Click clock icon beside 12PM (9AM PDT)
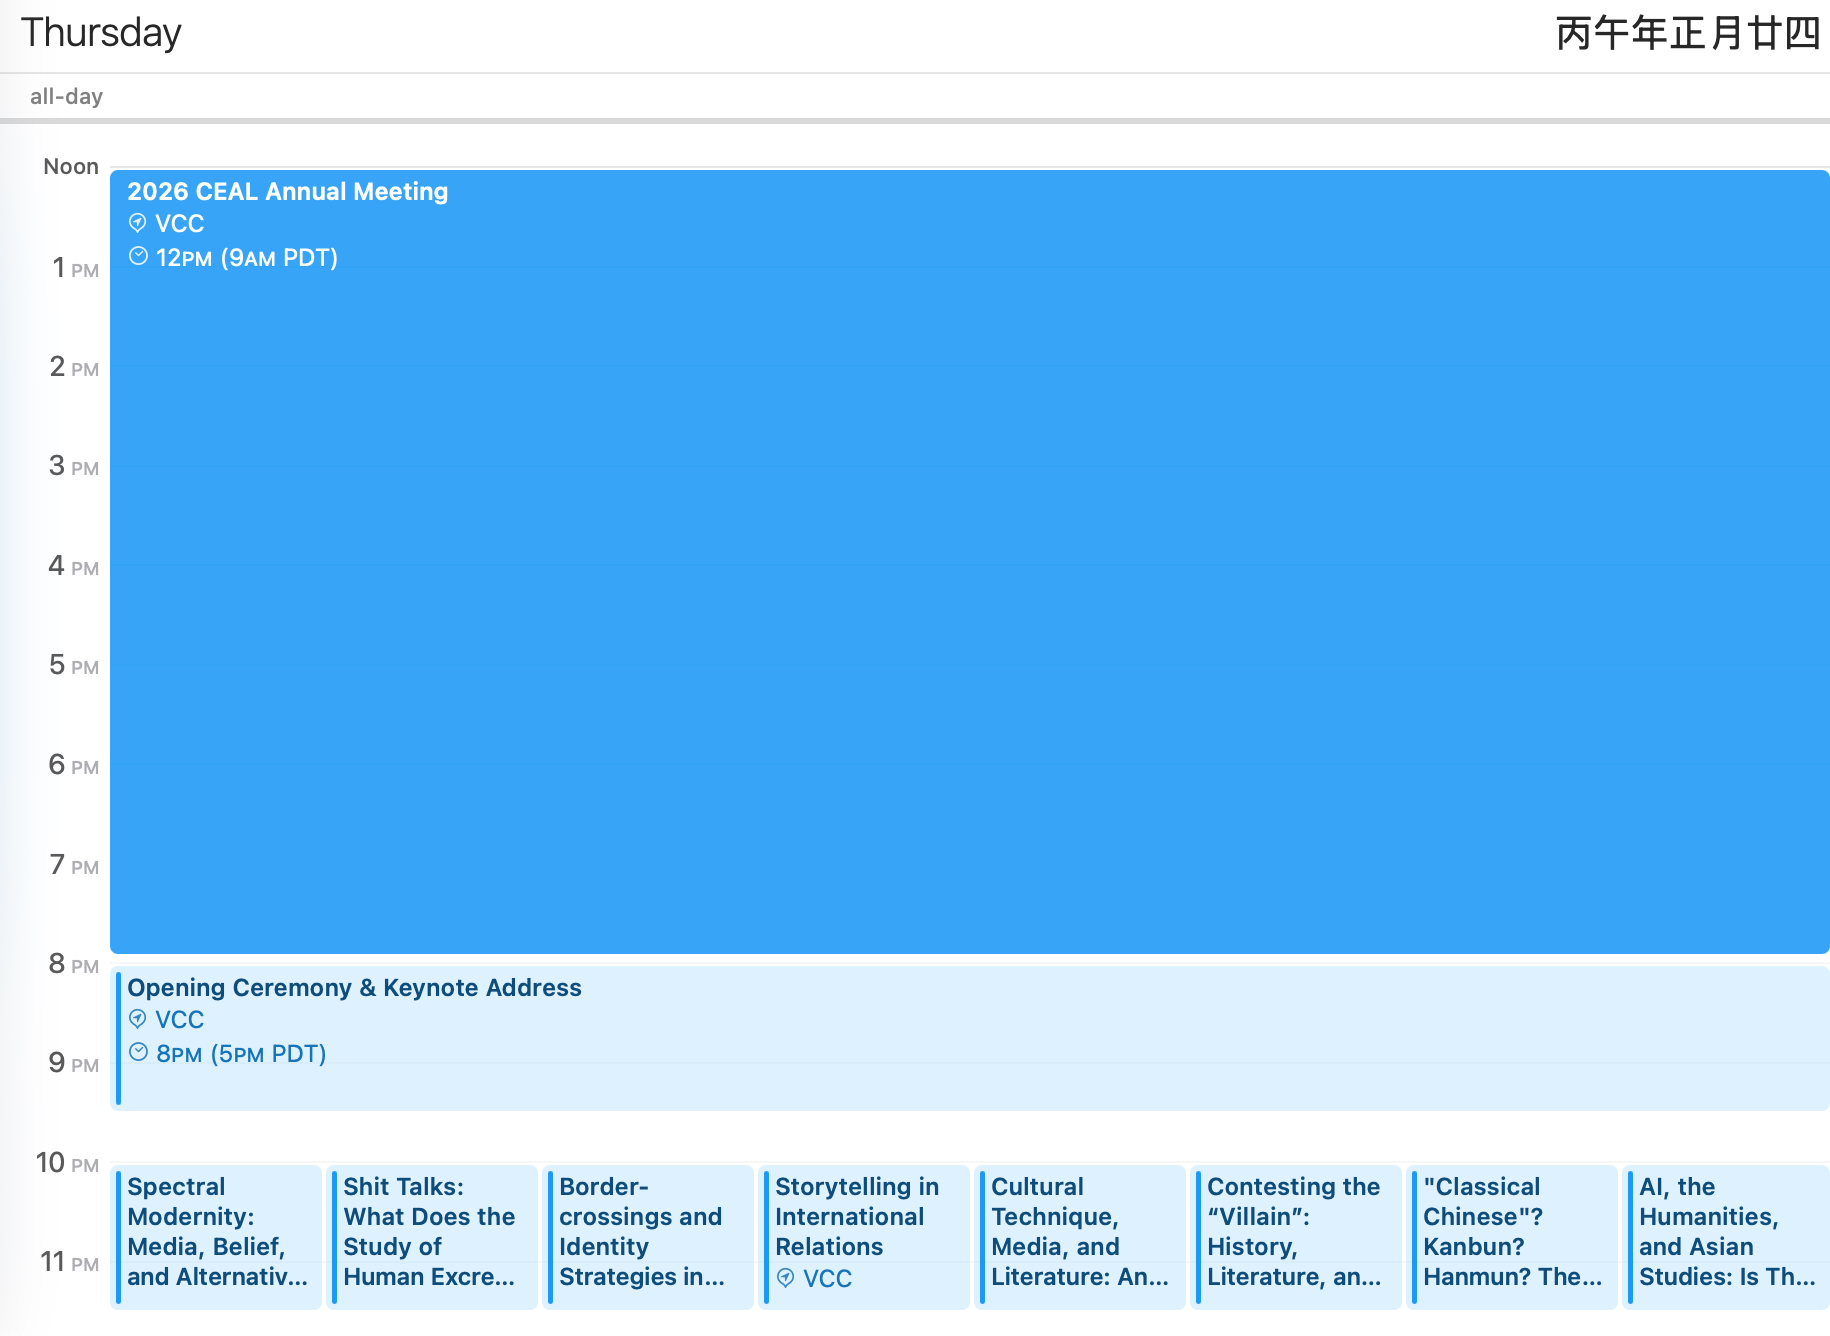 coord(138,257)
